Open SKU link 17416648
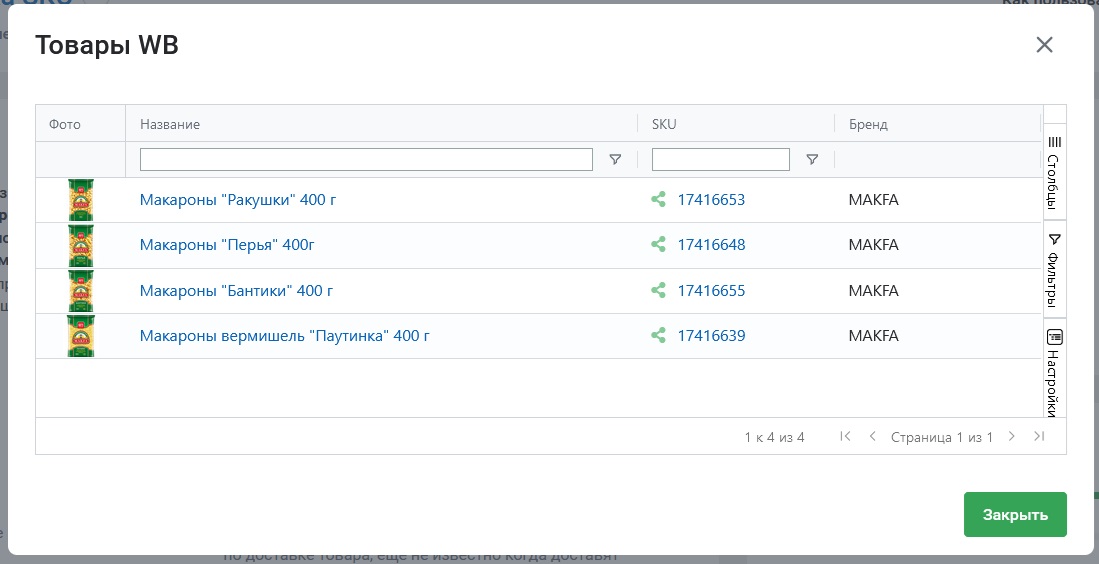The height and width of the screenshot is (564, 1099). coord(711,245)
